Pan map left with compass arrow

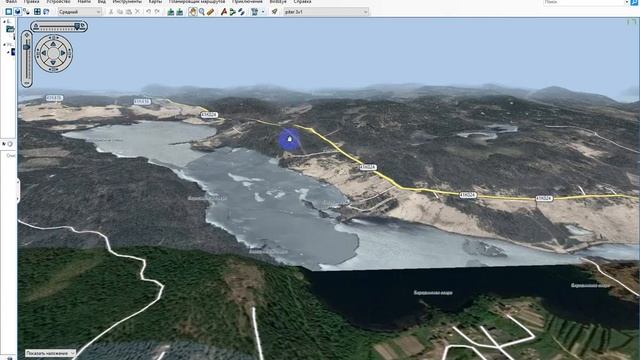[x=44, y=53]
